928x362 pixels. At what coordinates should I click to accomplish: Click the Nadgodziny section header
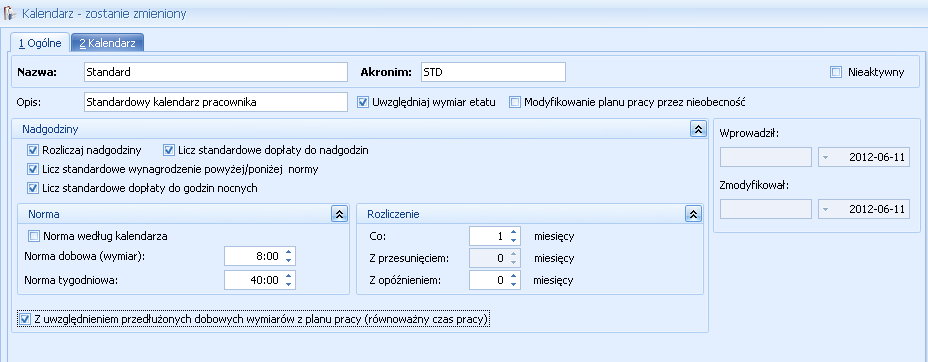point(359,129)
